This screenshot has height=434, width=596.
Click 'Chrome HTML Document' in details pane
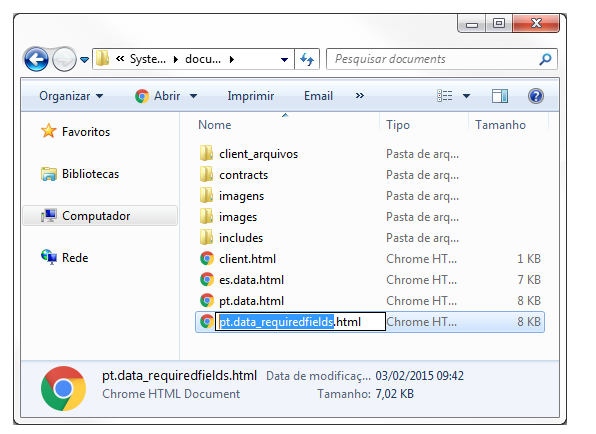[x=171, y=394]
